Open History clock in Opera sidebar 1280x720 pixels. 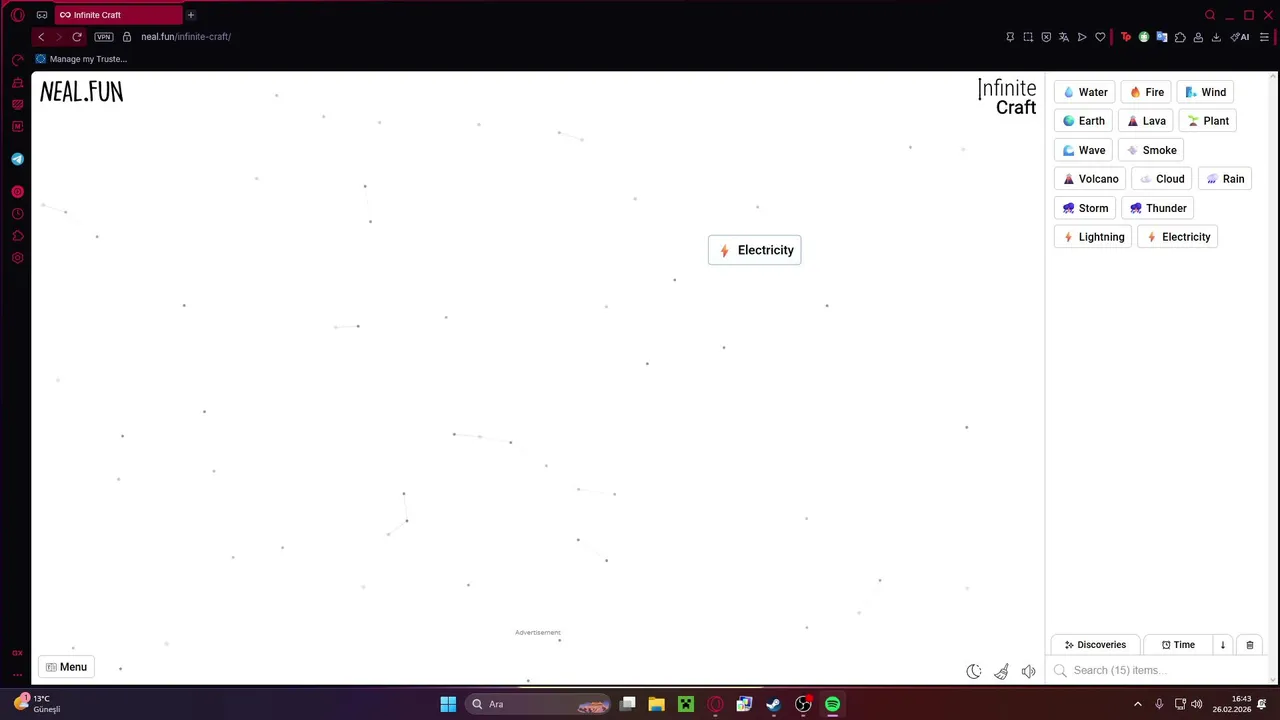(17, 214)
